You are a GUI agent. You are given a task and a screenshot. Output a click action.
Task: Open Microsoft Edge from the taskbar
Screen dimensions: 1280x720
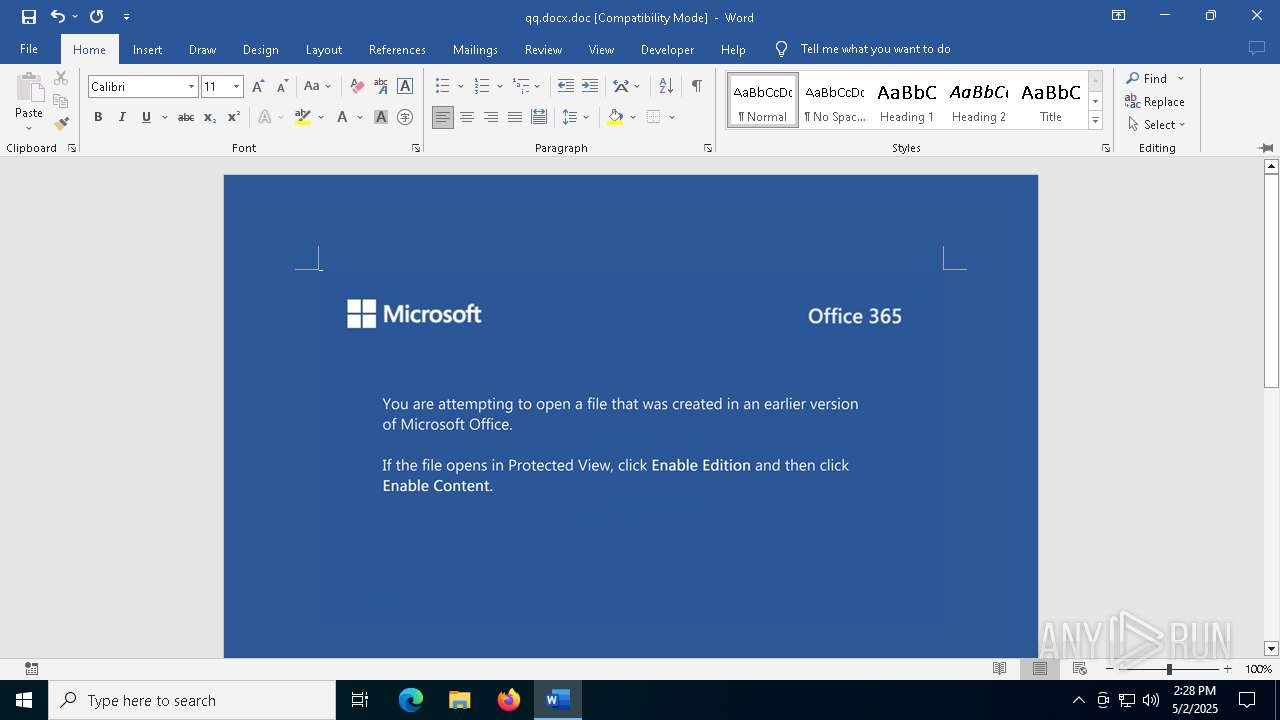click(x=411, y=700)
